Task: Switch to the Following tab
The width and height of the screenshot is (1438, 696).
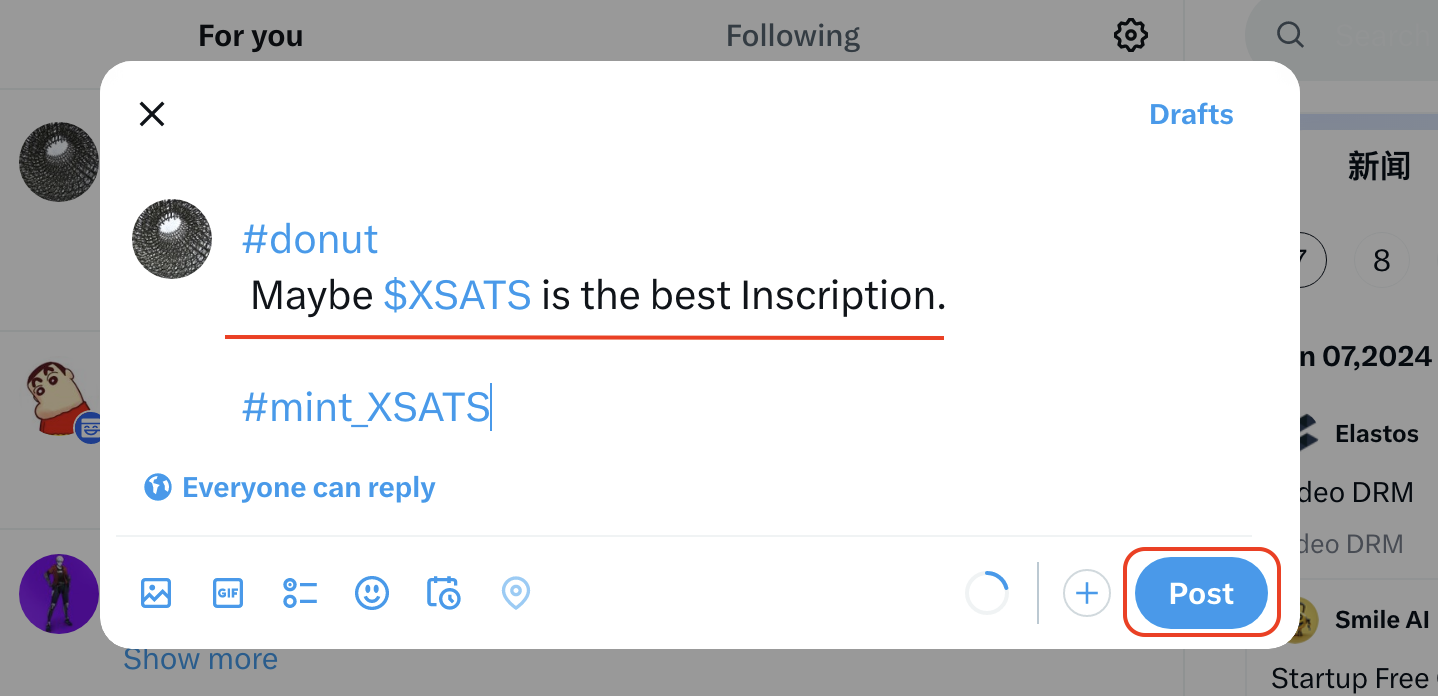Action: [792, 37]
